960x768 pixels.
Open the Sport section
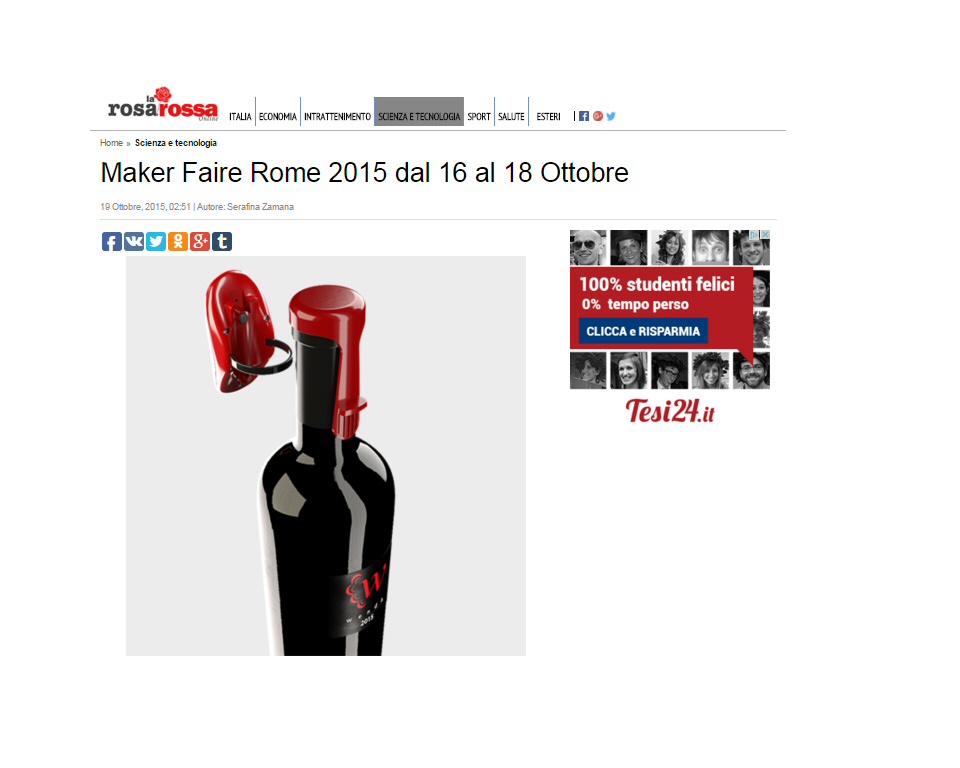(479, 116)
